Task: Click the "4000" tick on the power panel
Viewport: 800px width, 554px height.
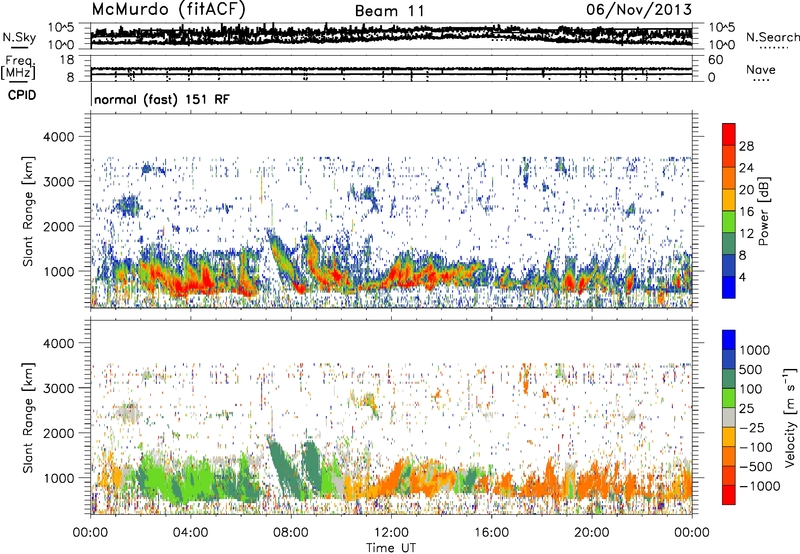Action: click(58, 137)
